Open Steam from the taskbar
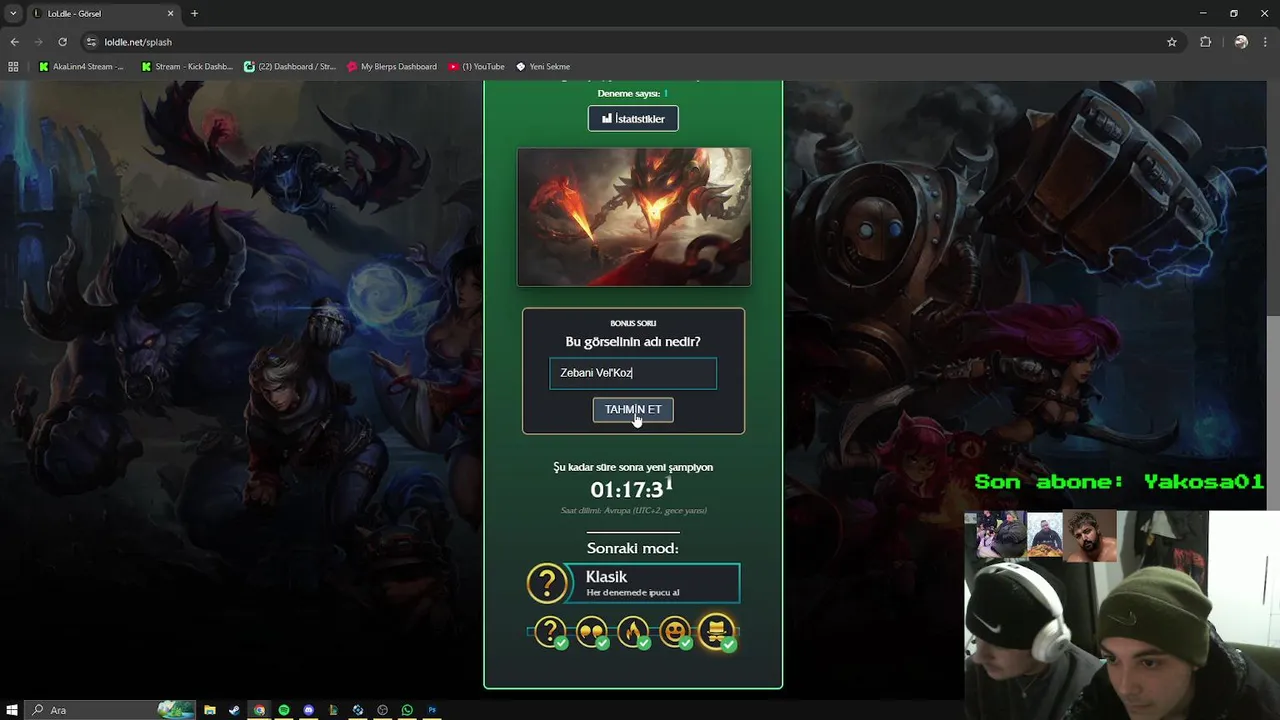Screen dimensions: 1280x720 click(x=234, y=710)
